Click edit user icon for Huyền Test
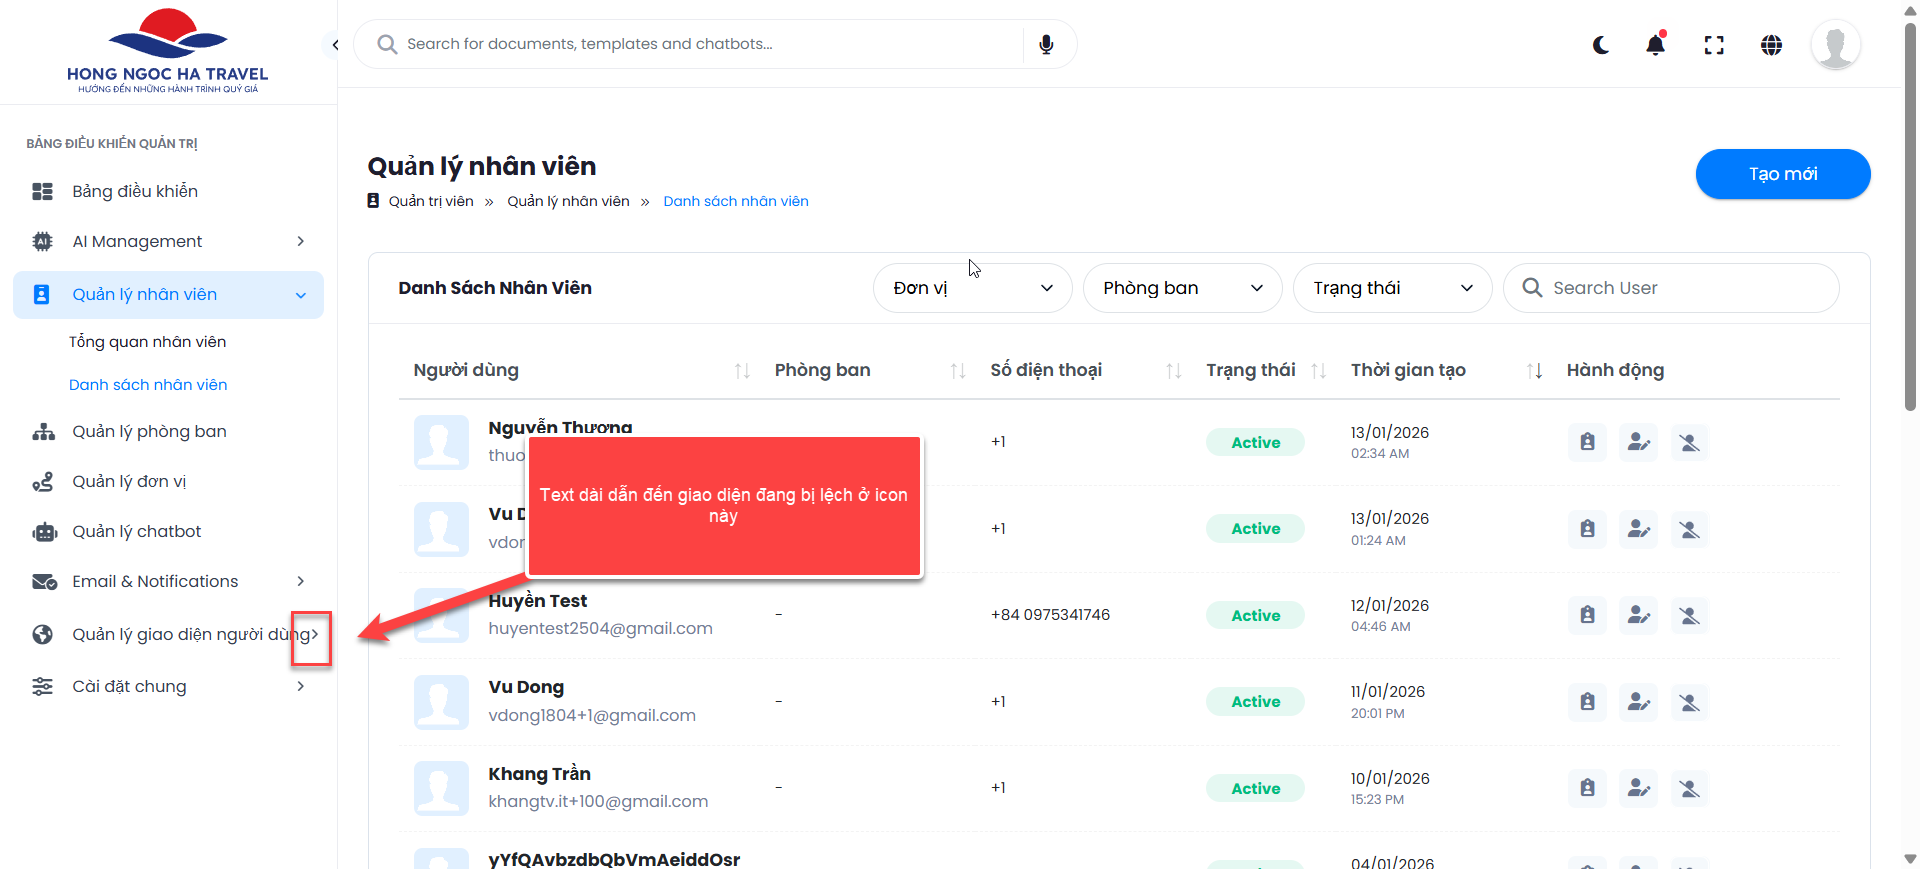This screenshot has height=869, width=1920. click(1638, 615)
